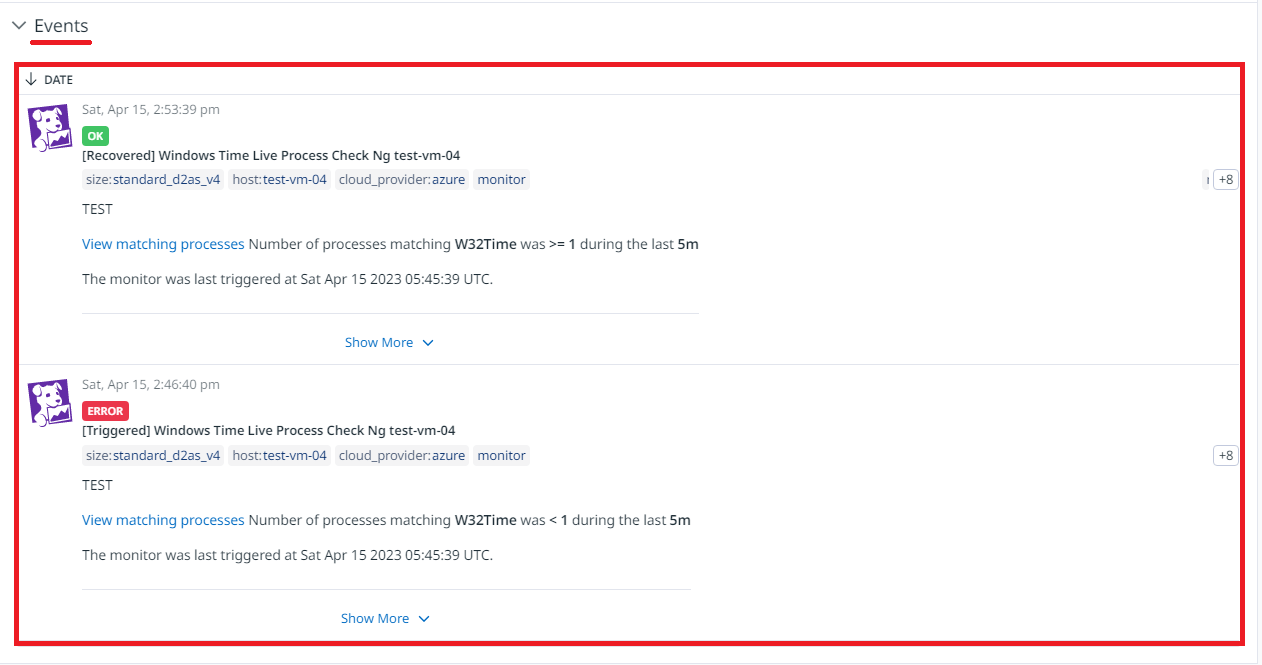
Task: Open View matching processes in Triggered event
Action: [x=163, y=520]
